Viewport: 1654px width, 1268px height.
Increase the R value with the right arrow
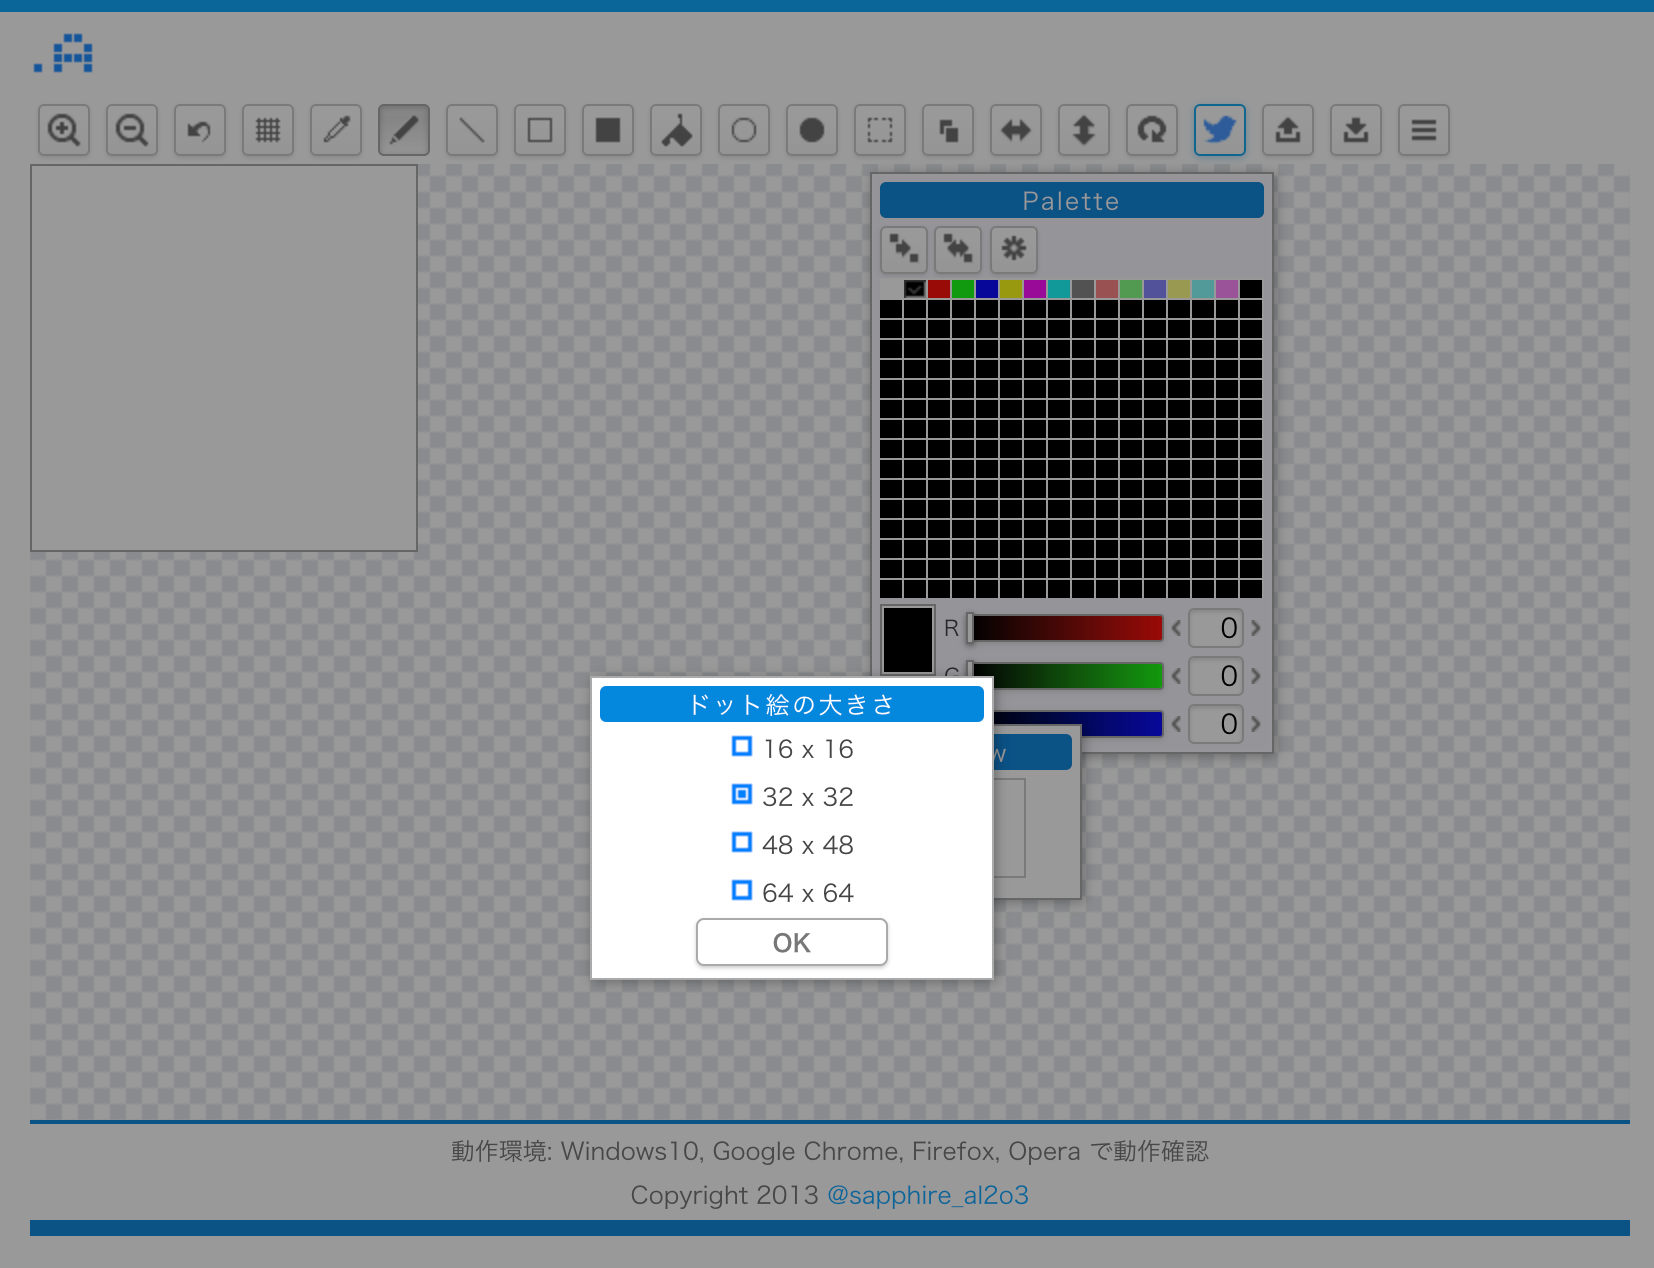pyautogui.click(x=1256, y=628)
